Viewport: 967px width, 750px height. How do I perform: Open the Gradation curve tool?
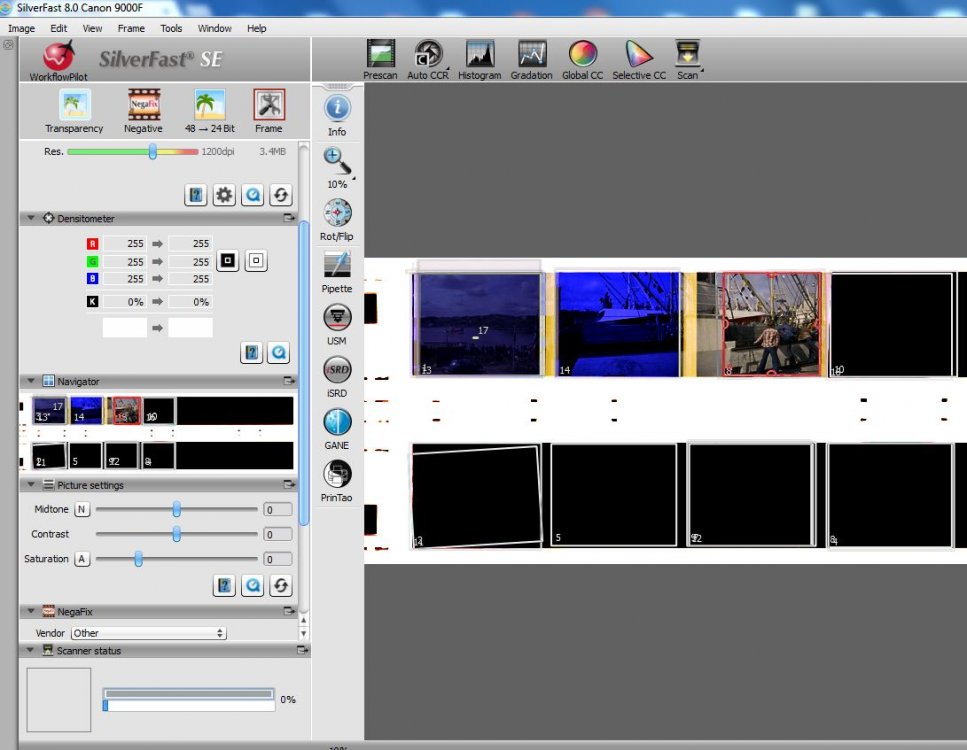pyautogui.click(x=531, y=55)
